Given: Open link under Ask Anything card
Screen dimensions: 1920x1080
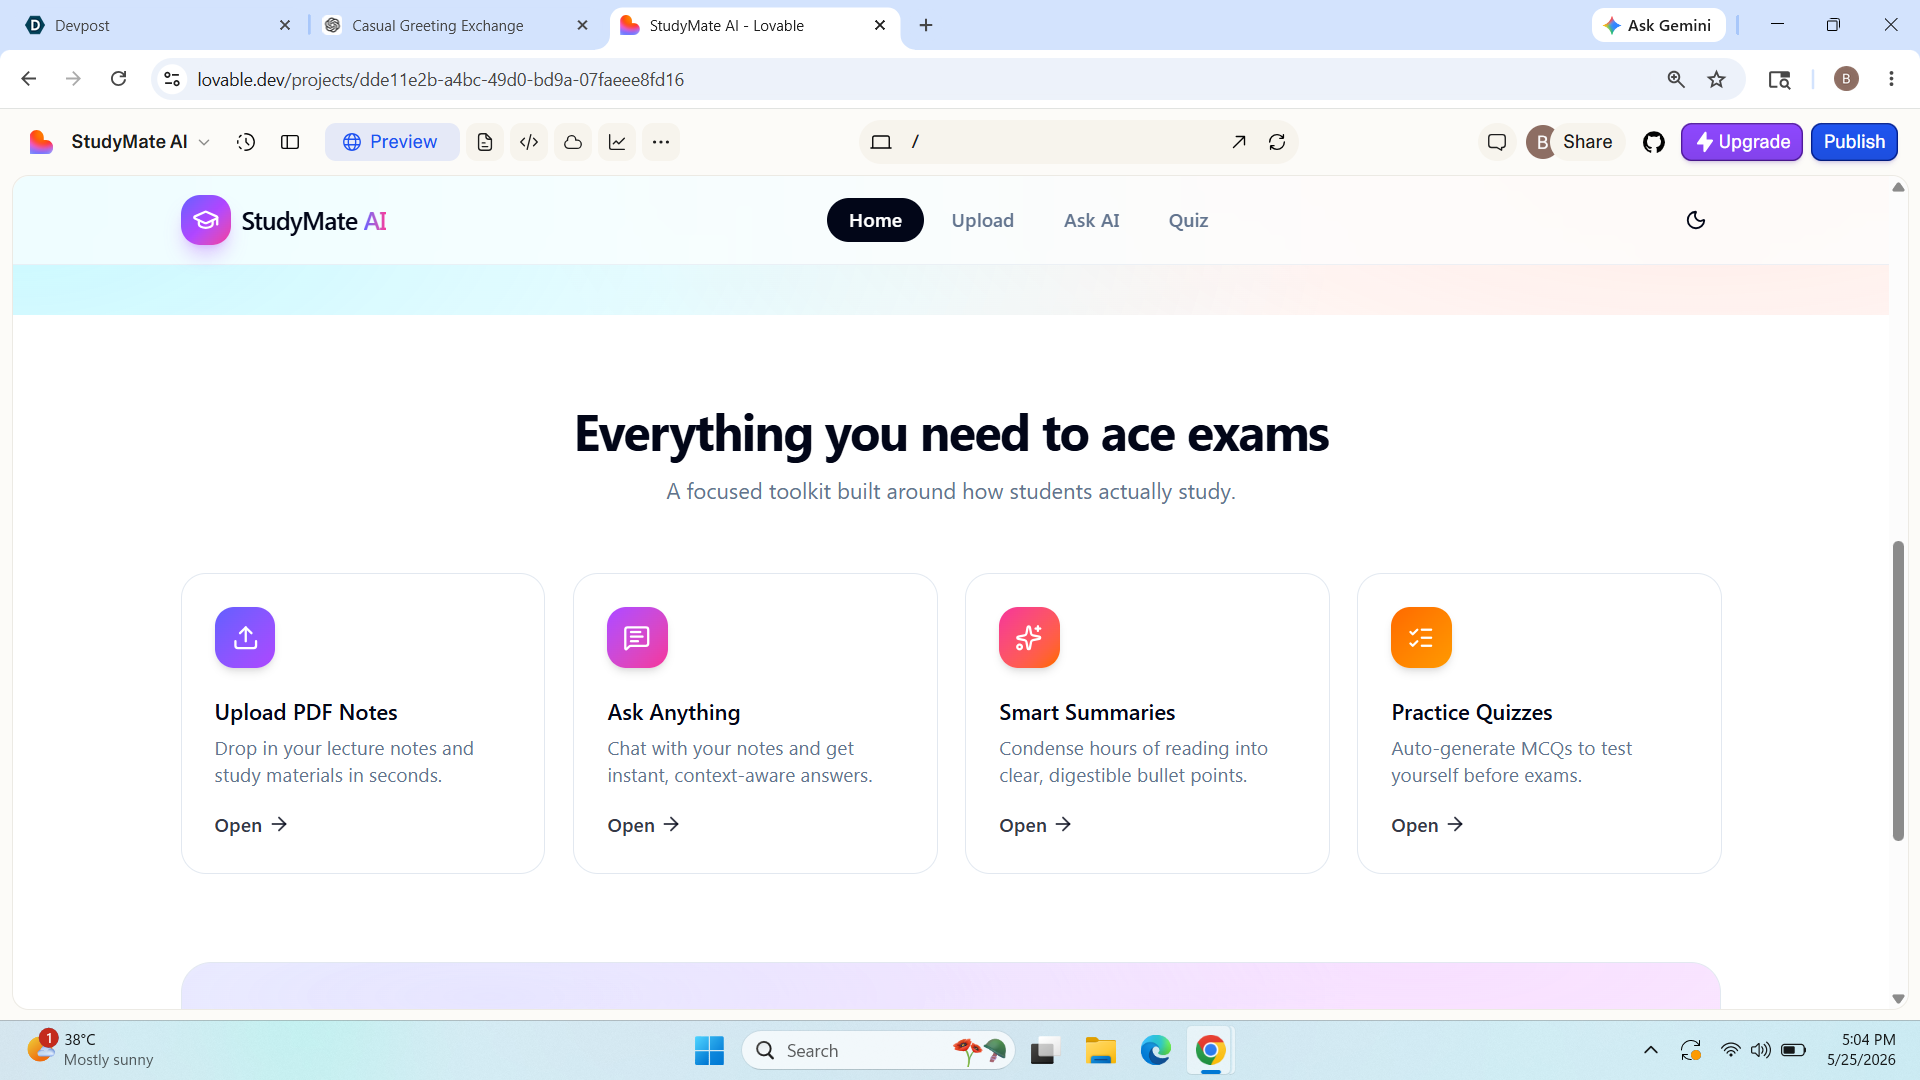Looking at the screenshot, I should coord(643,825).
